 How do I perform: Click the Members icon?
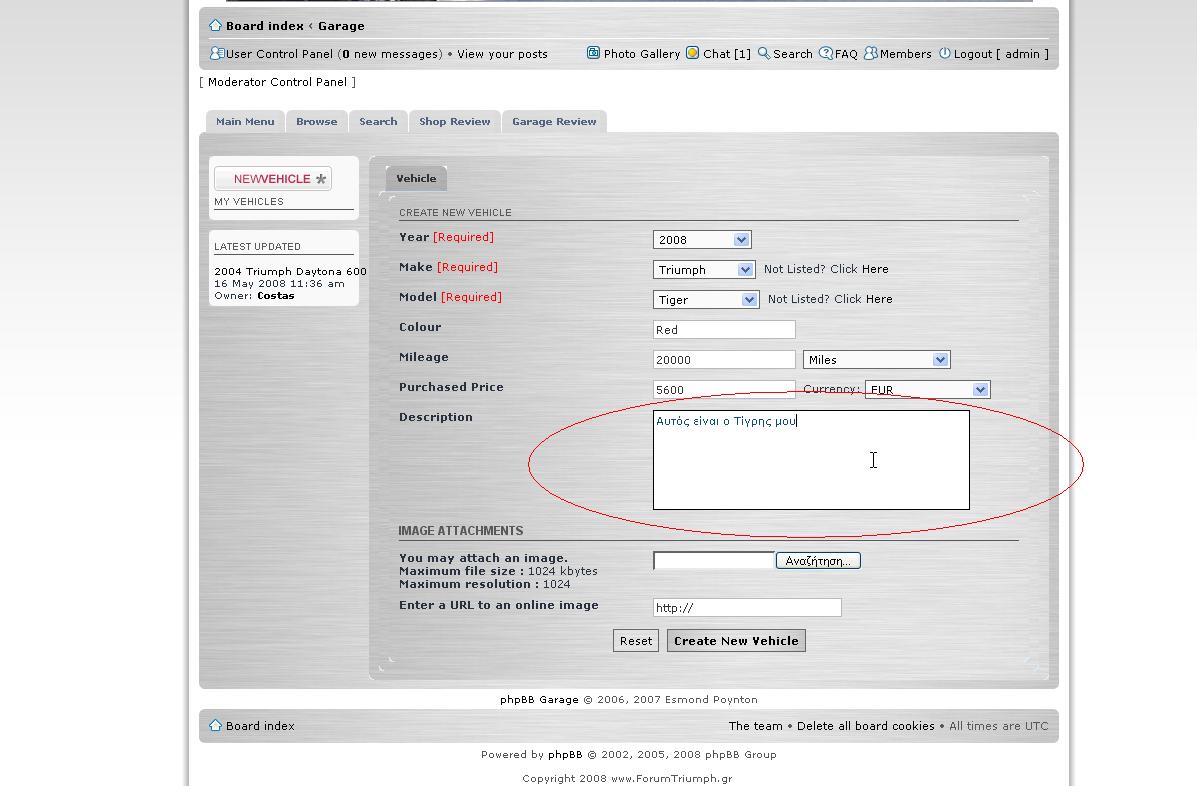tap(870, 54)
